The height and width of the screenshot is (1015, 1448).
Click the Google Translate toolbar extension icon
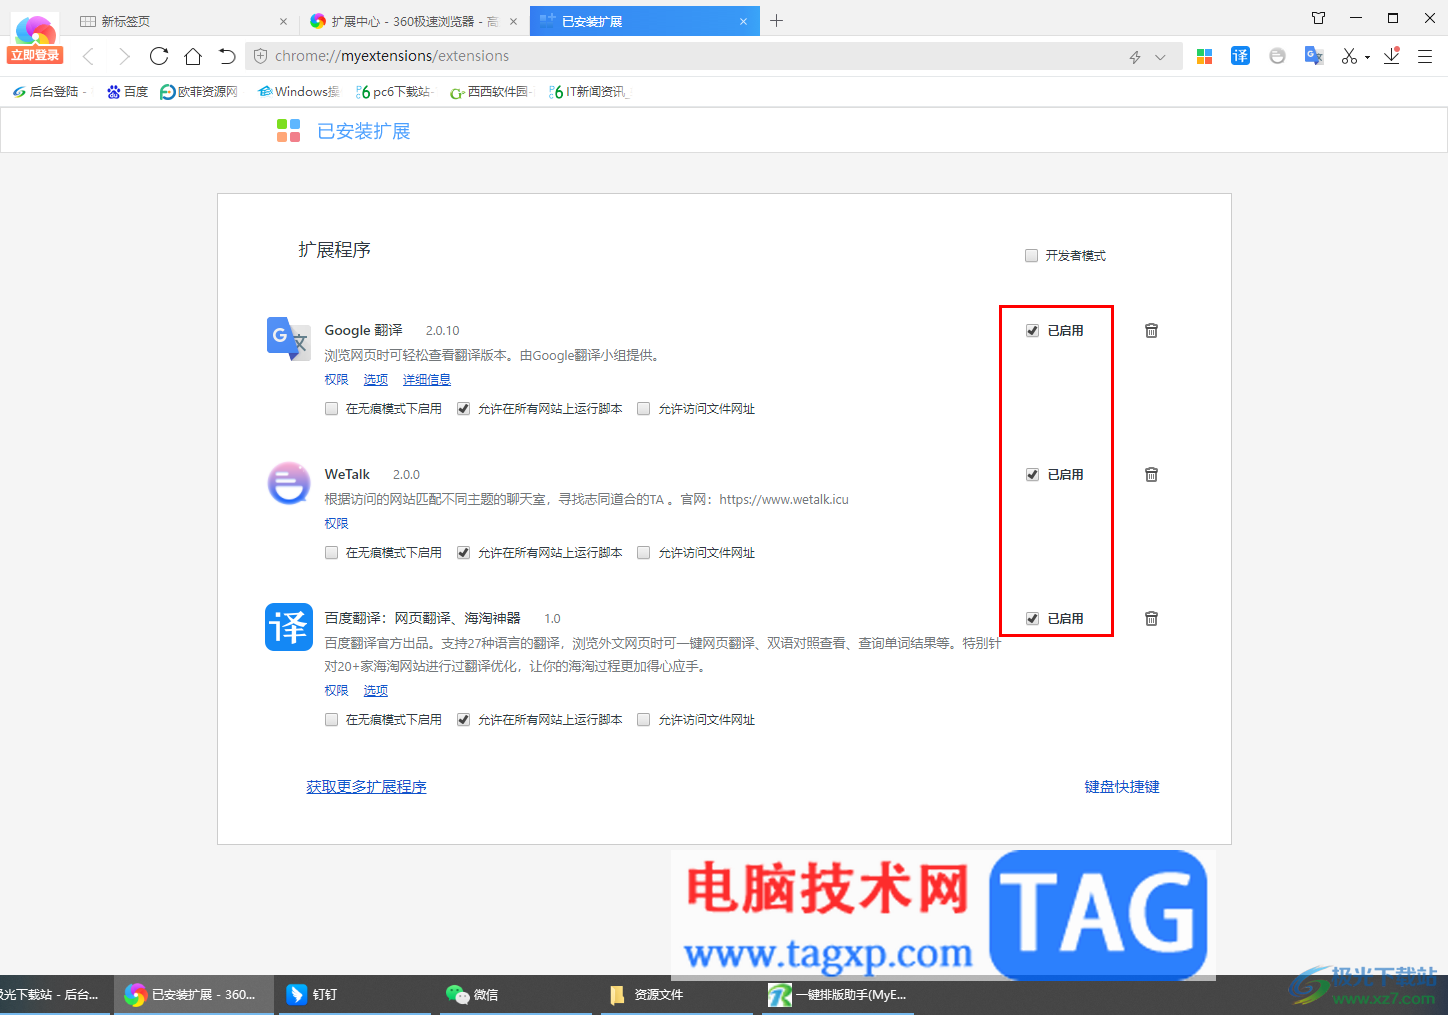1314,56
